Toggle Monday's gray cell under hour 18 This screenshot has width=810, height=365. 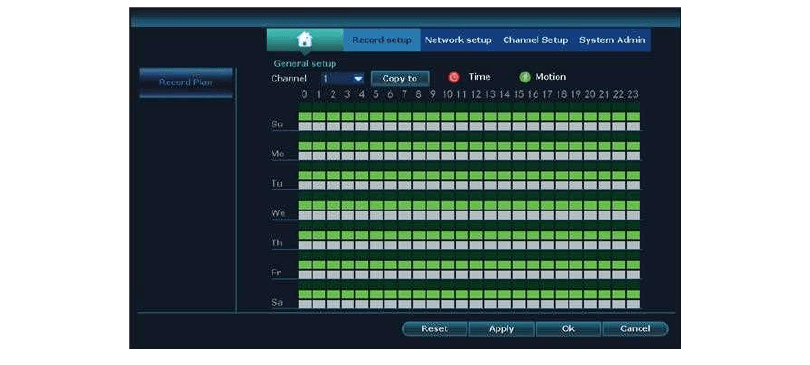pos(562,156)
